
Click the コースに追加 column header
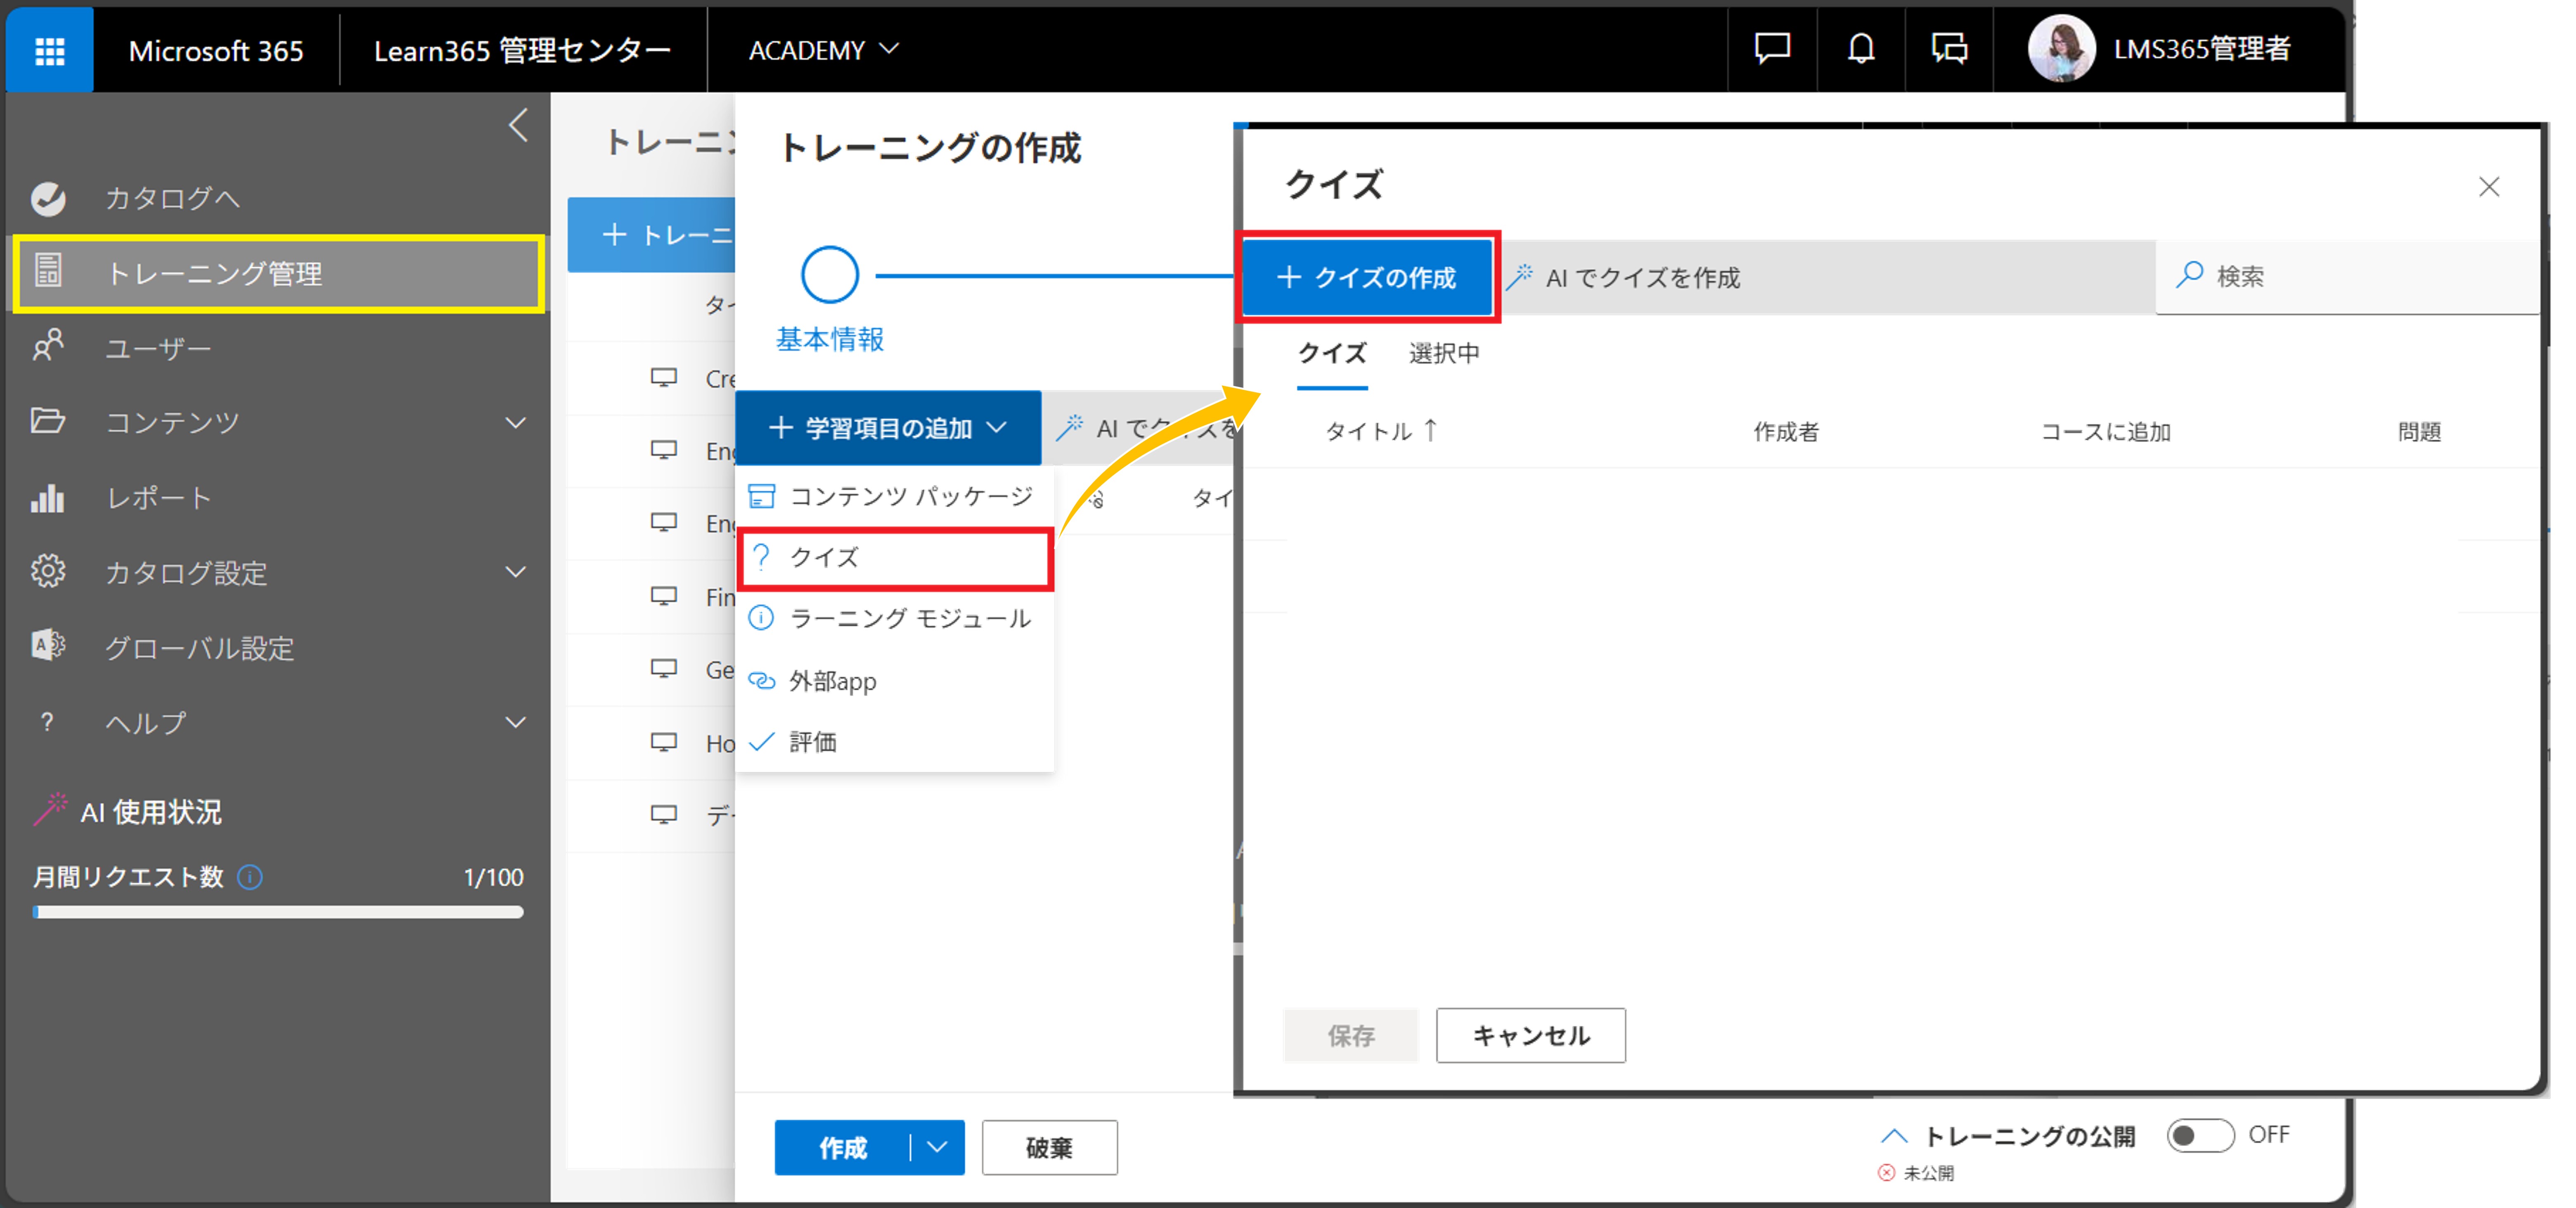(x=2105, y=432)
